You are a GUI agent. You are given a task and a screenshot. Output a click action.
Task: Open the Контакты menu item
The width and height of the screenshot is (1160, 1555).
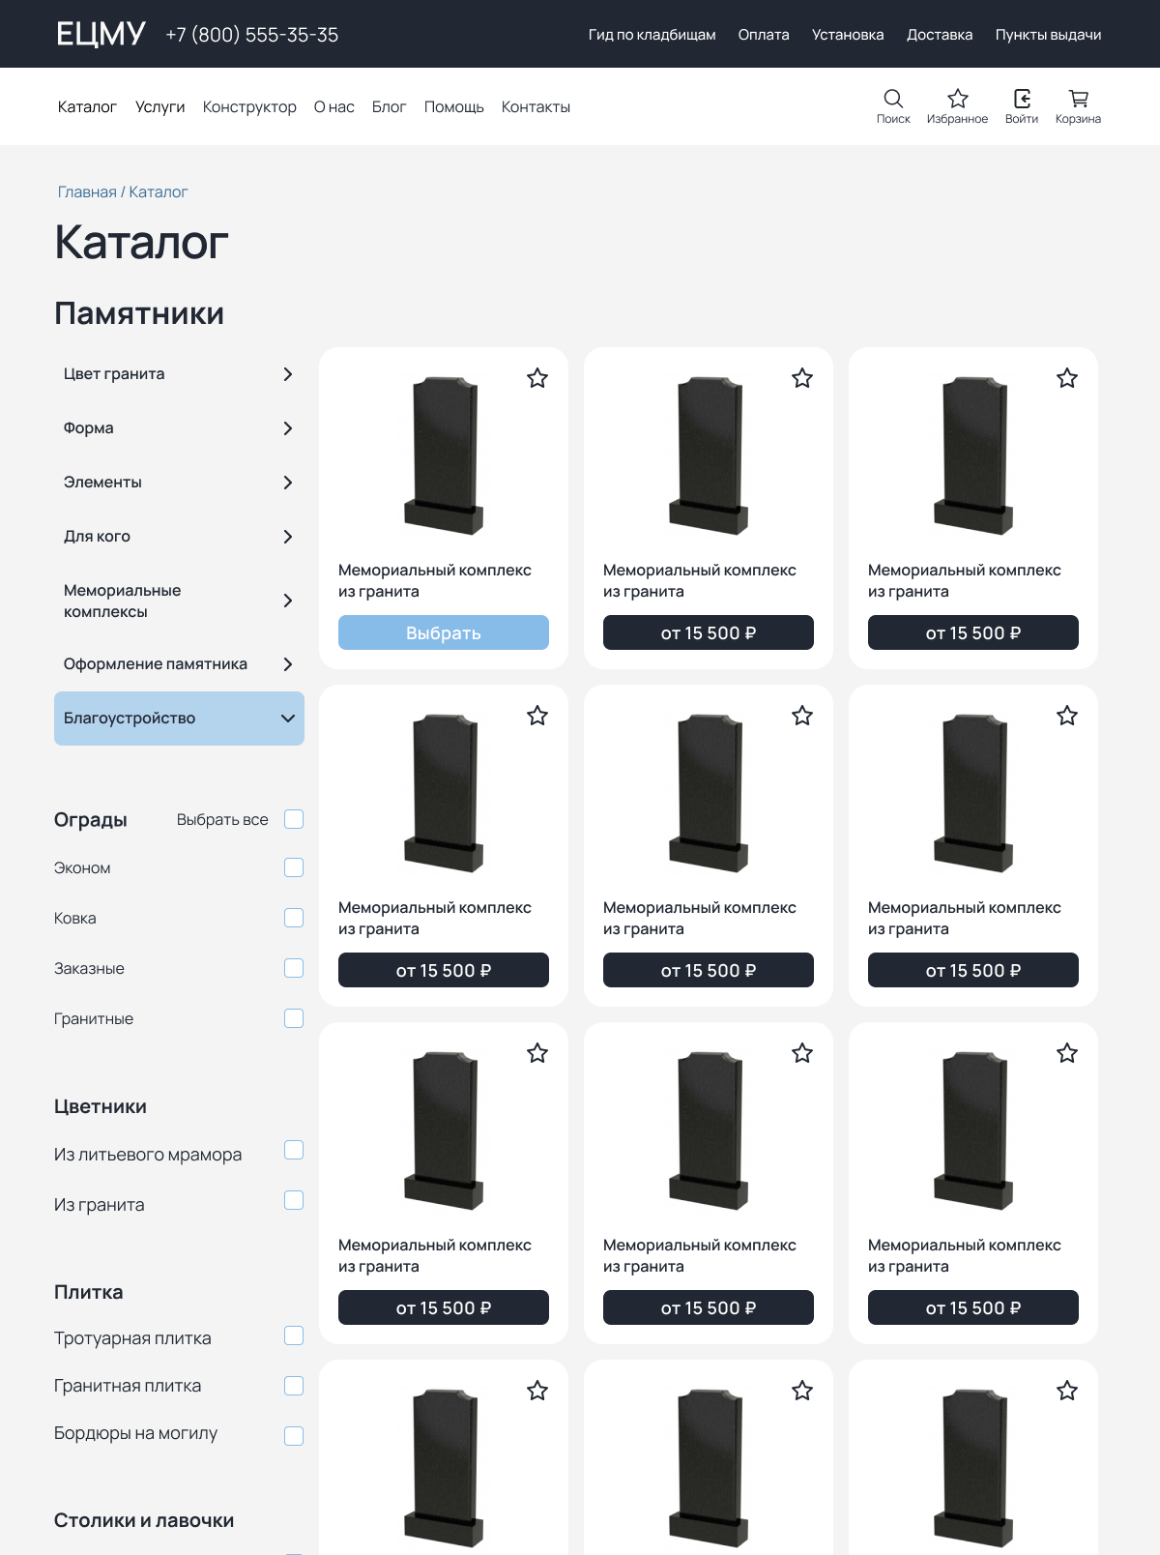coord(536,107)
